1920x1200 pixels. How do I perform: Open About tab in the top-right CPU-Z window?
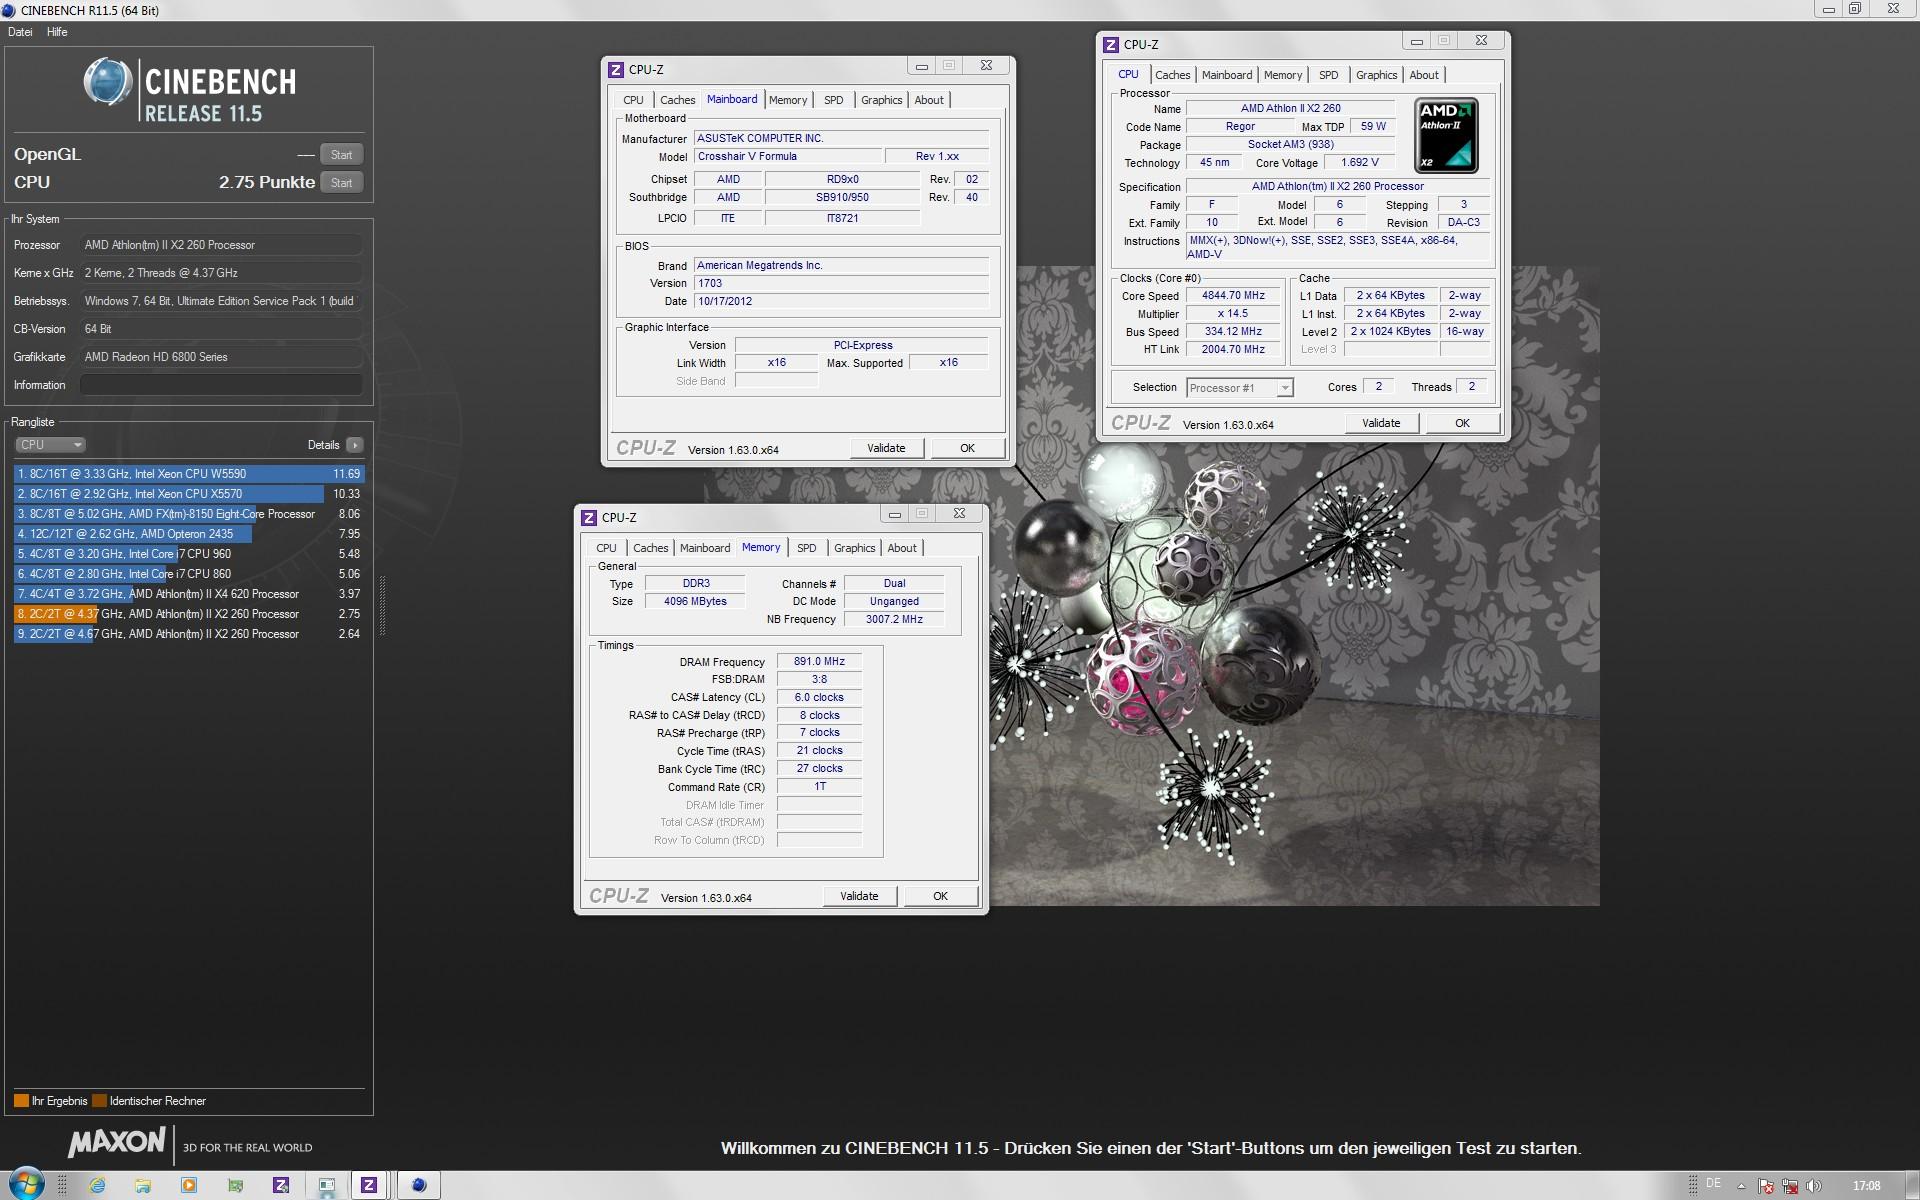pyautogui.click(x=1423, y=75)
